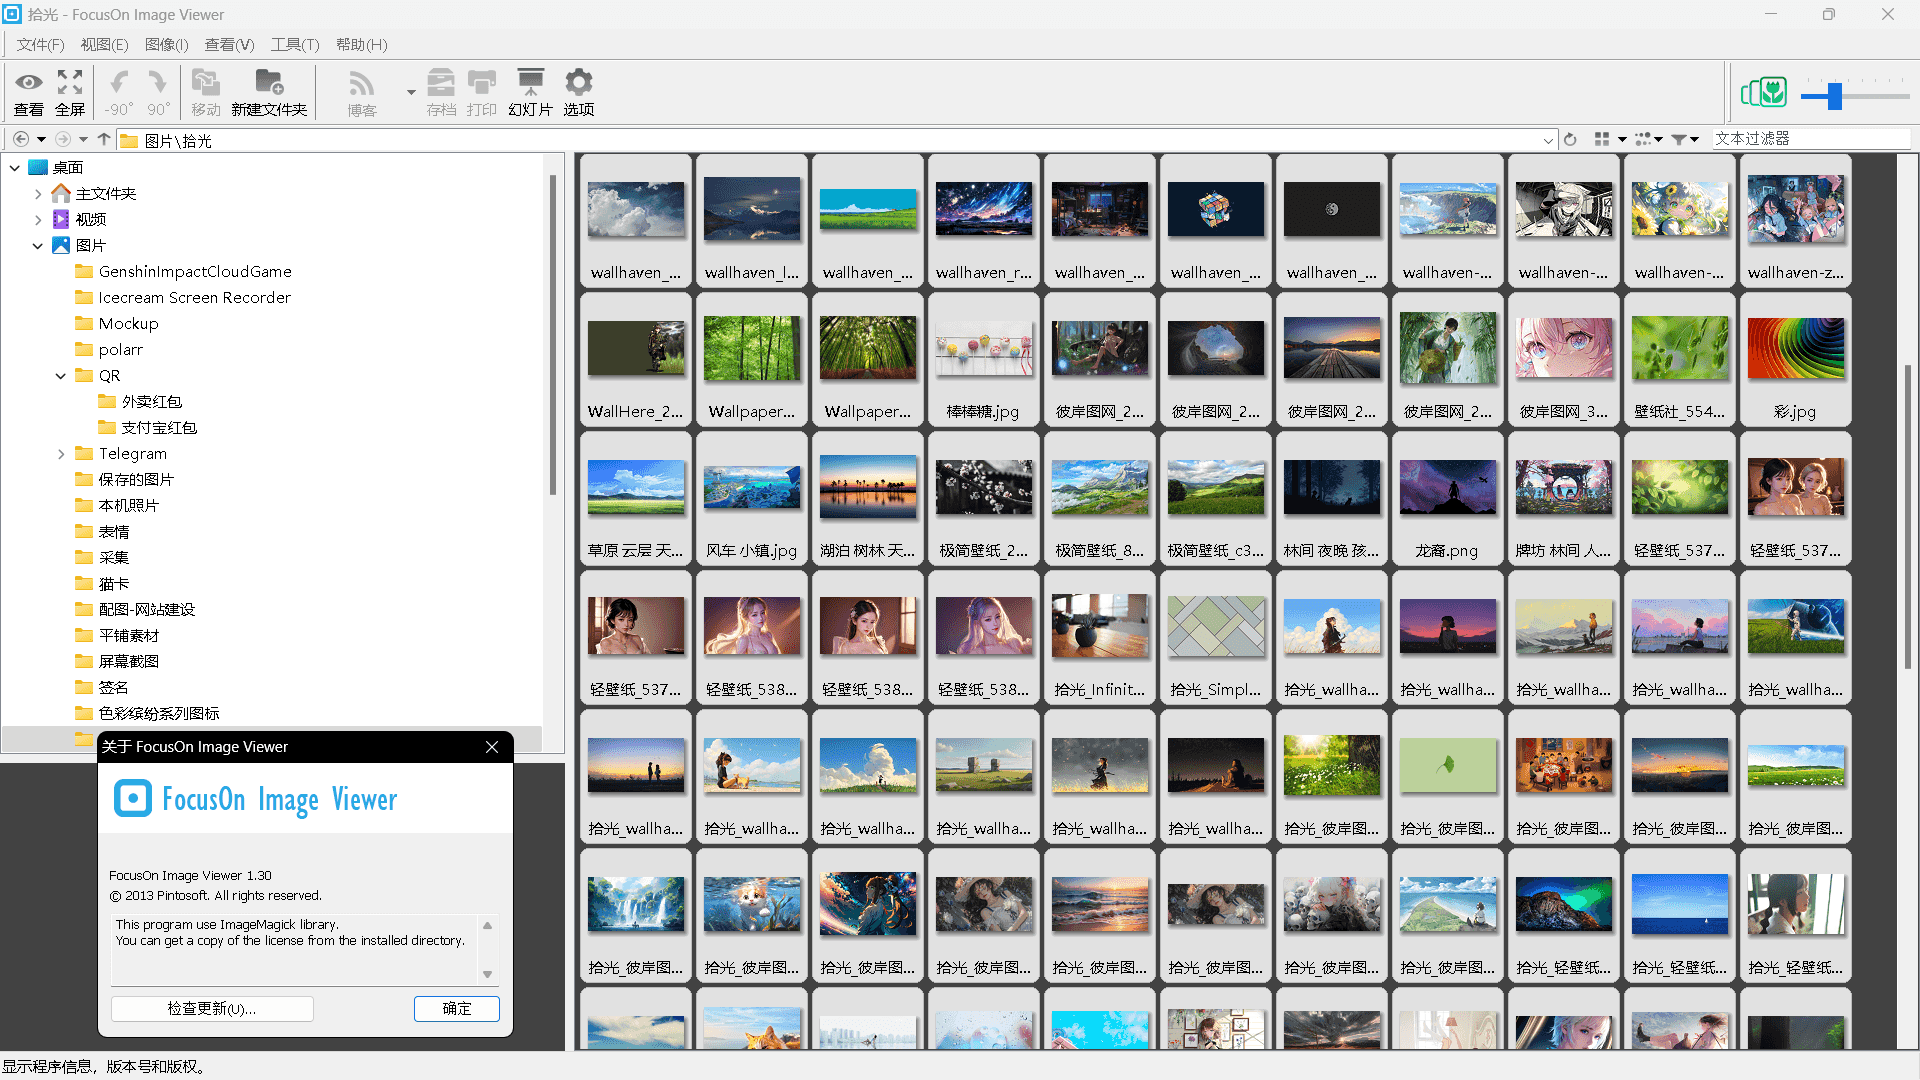This screenshot has width=1920, height=1080.
Task: Open the 文件(F) menu
Action: [40, 45]
